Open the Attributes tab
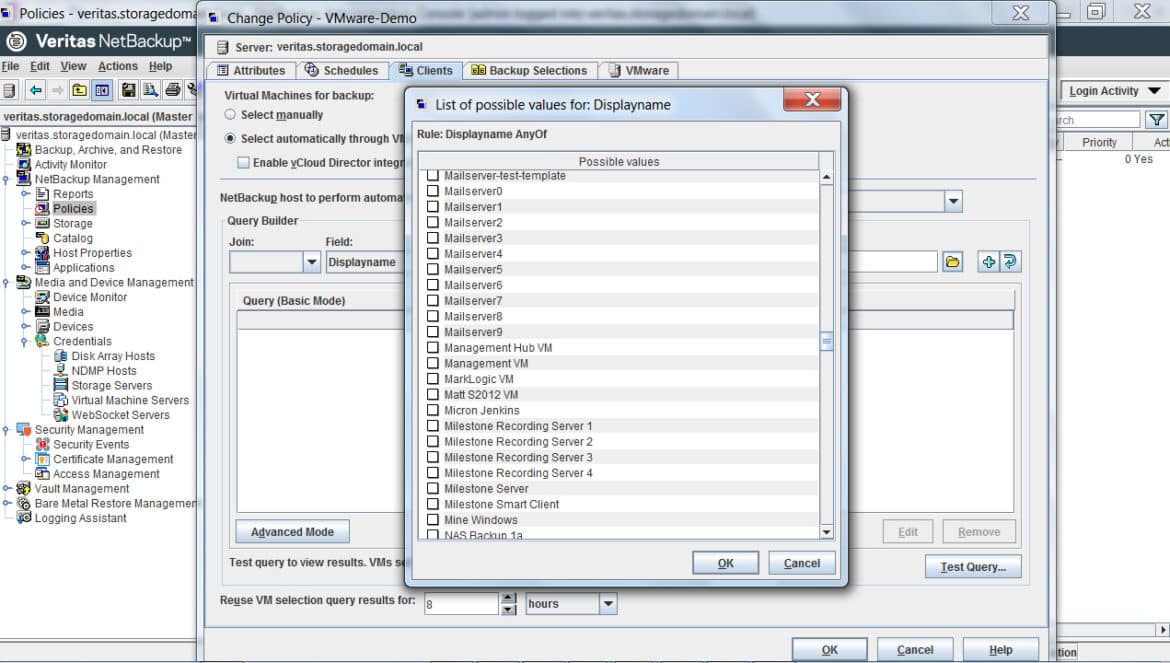This screenshot has width=1170, height=663. (x=251, y=70)
